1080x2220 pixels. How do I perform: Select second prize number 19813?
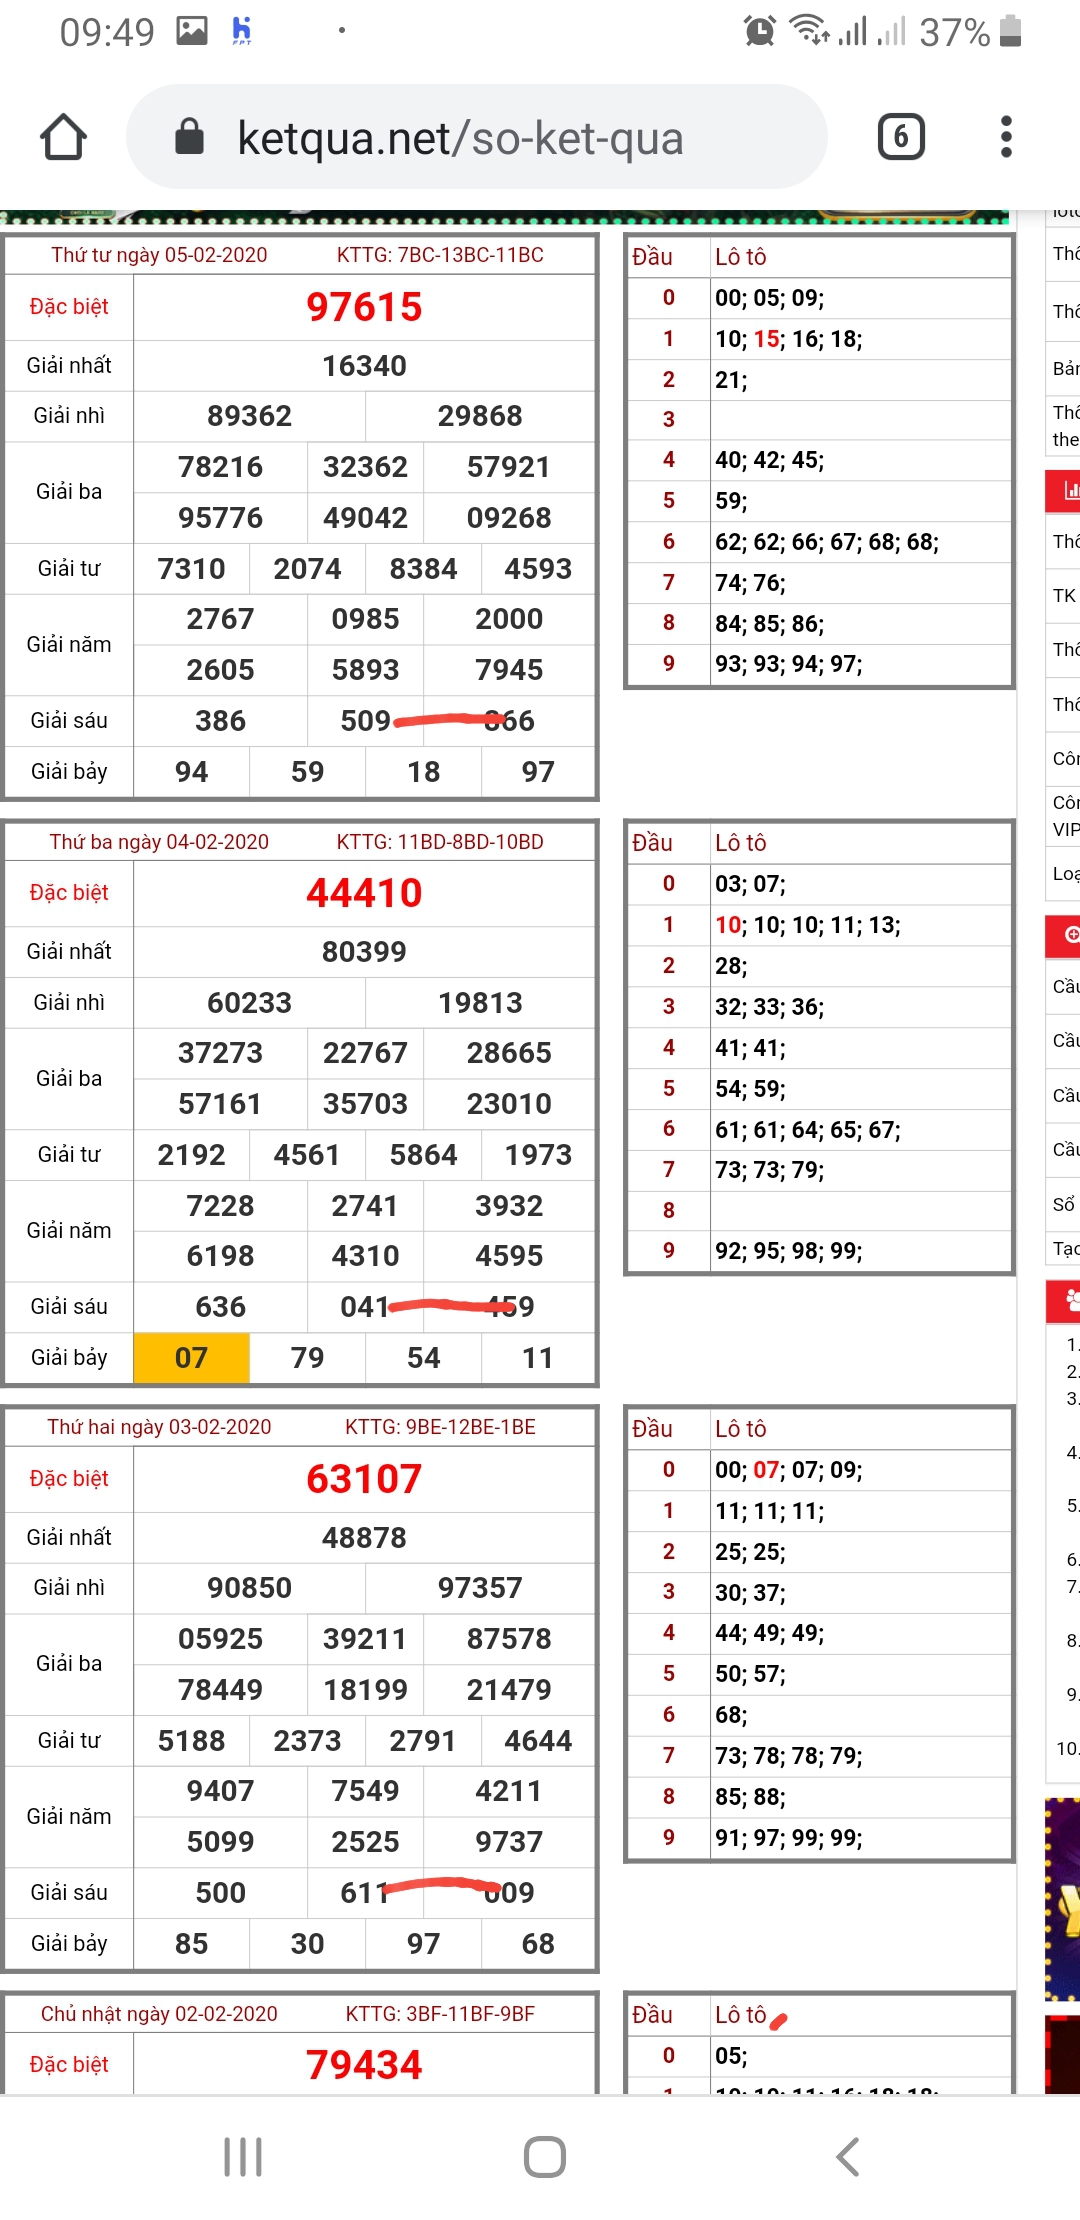pyautogui.click(x=480, y=1003)
